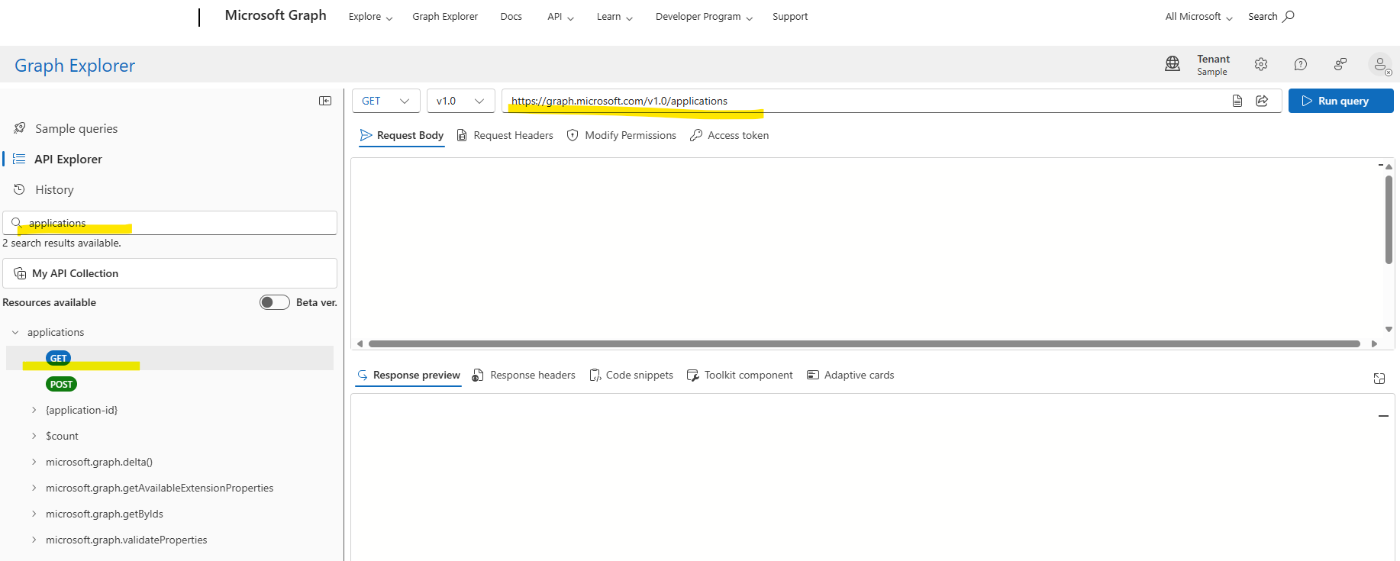This screenshot has height=561, width=1400.
Task: Click the left arrow of horizontal scrollbar
Action: pos(360,343)
